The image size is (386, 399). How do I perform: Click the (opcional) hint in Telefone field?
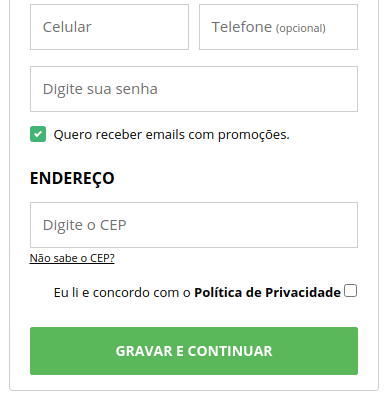pos(301,28)
